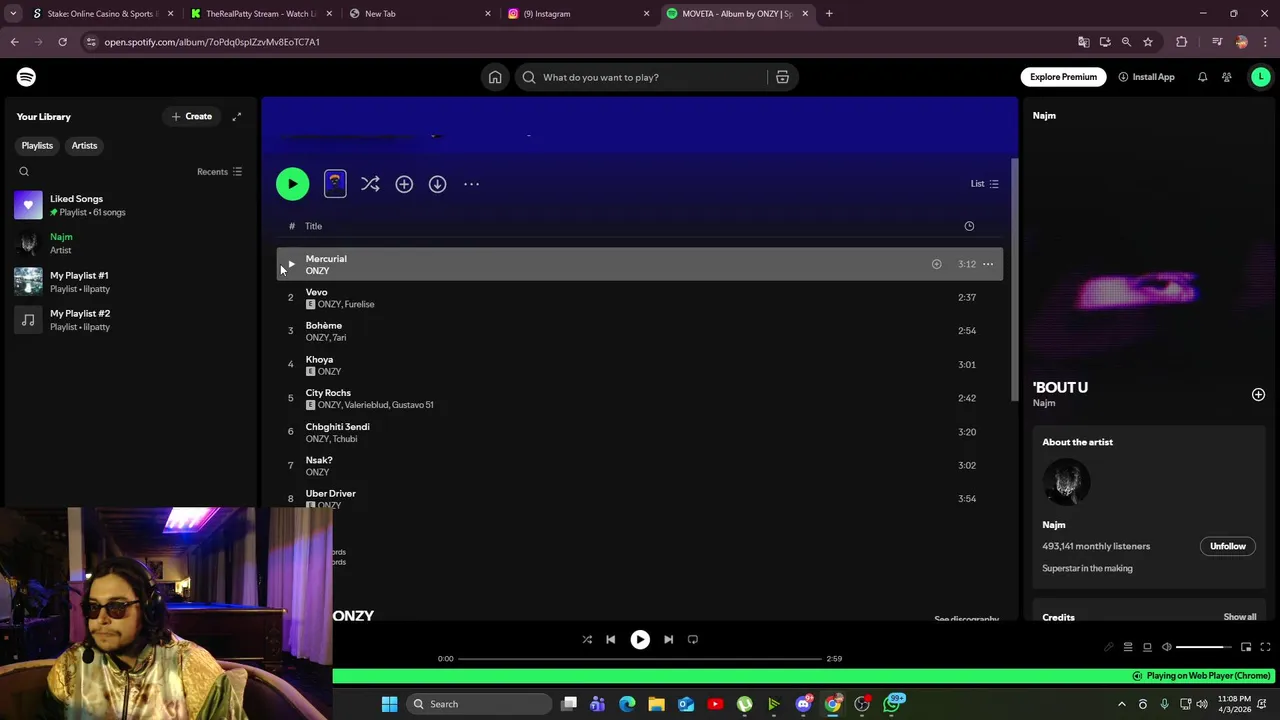This screenshot has height=720, width=1280.
Task: Open a new Chrome tab
Action: click(829, 14)
